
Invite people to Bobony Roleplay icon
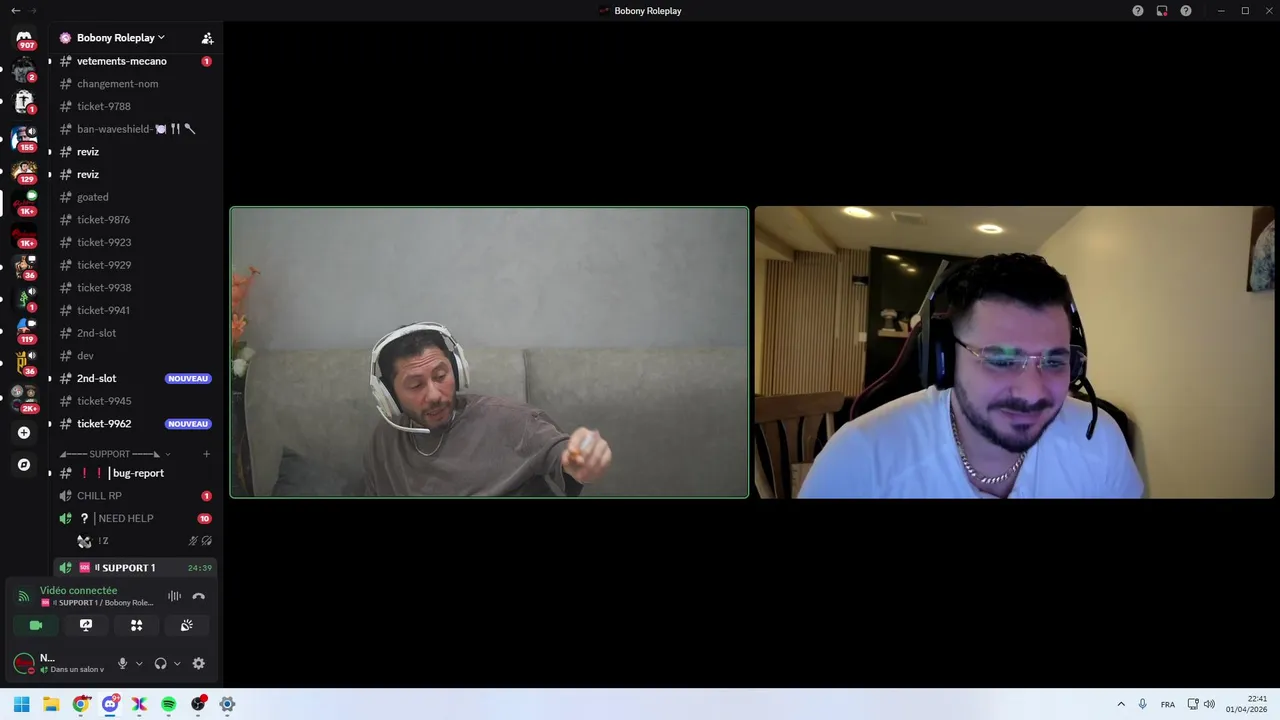click(207, 38)
